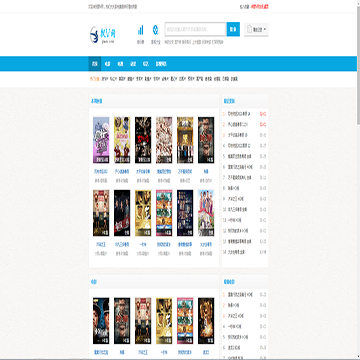
Task: Open the yellow poster with cartoon characters
Action: [x=122, y=140]
